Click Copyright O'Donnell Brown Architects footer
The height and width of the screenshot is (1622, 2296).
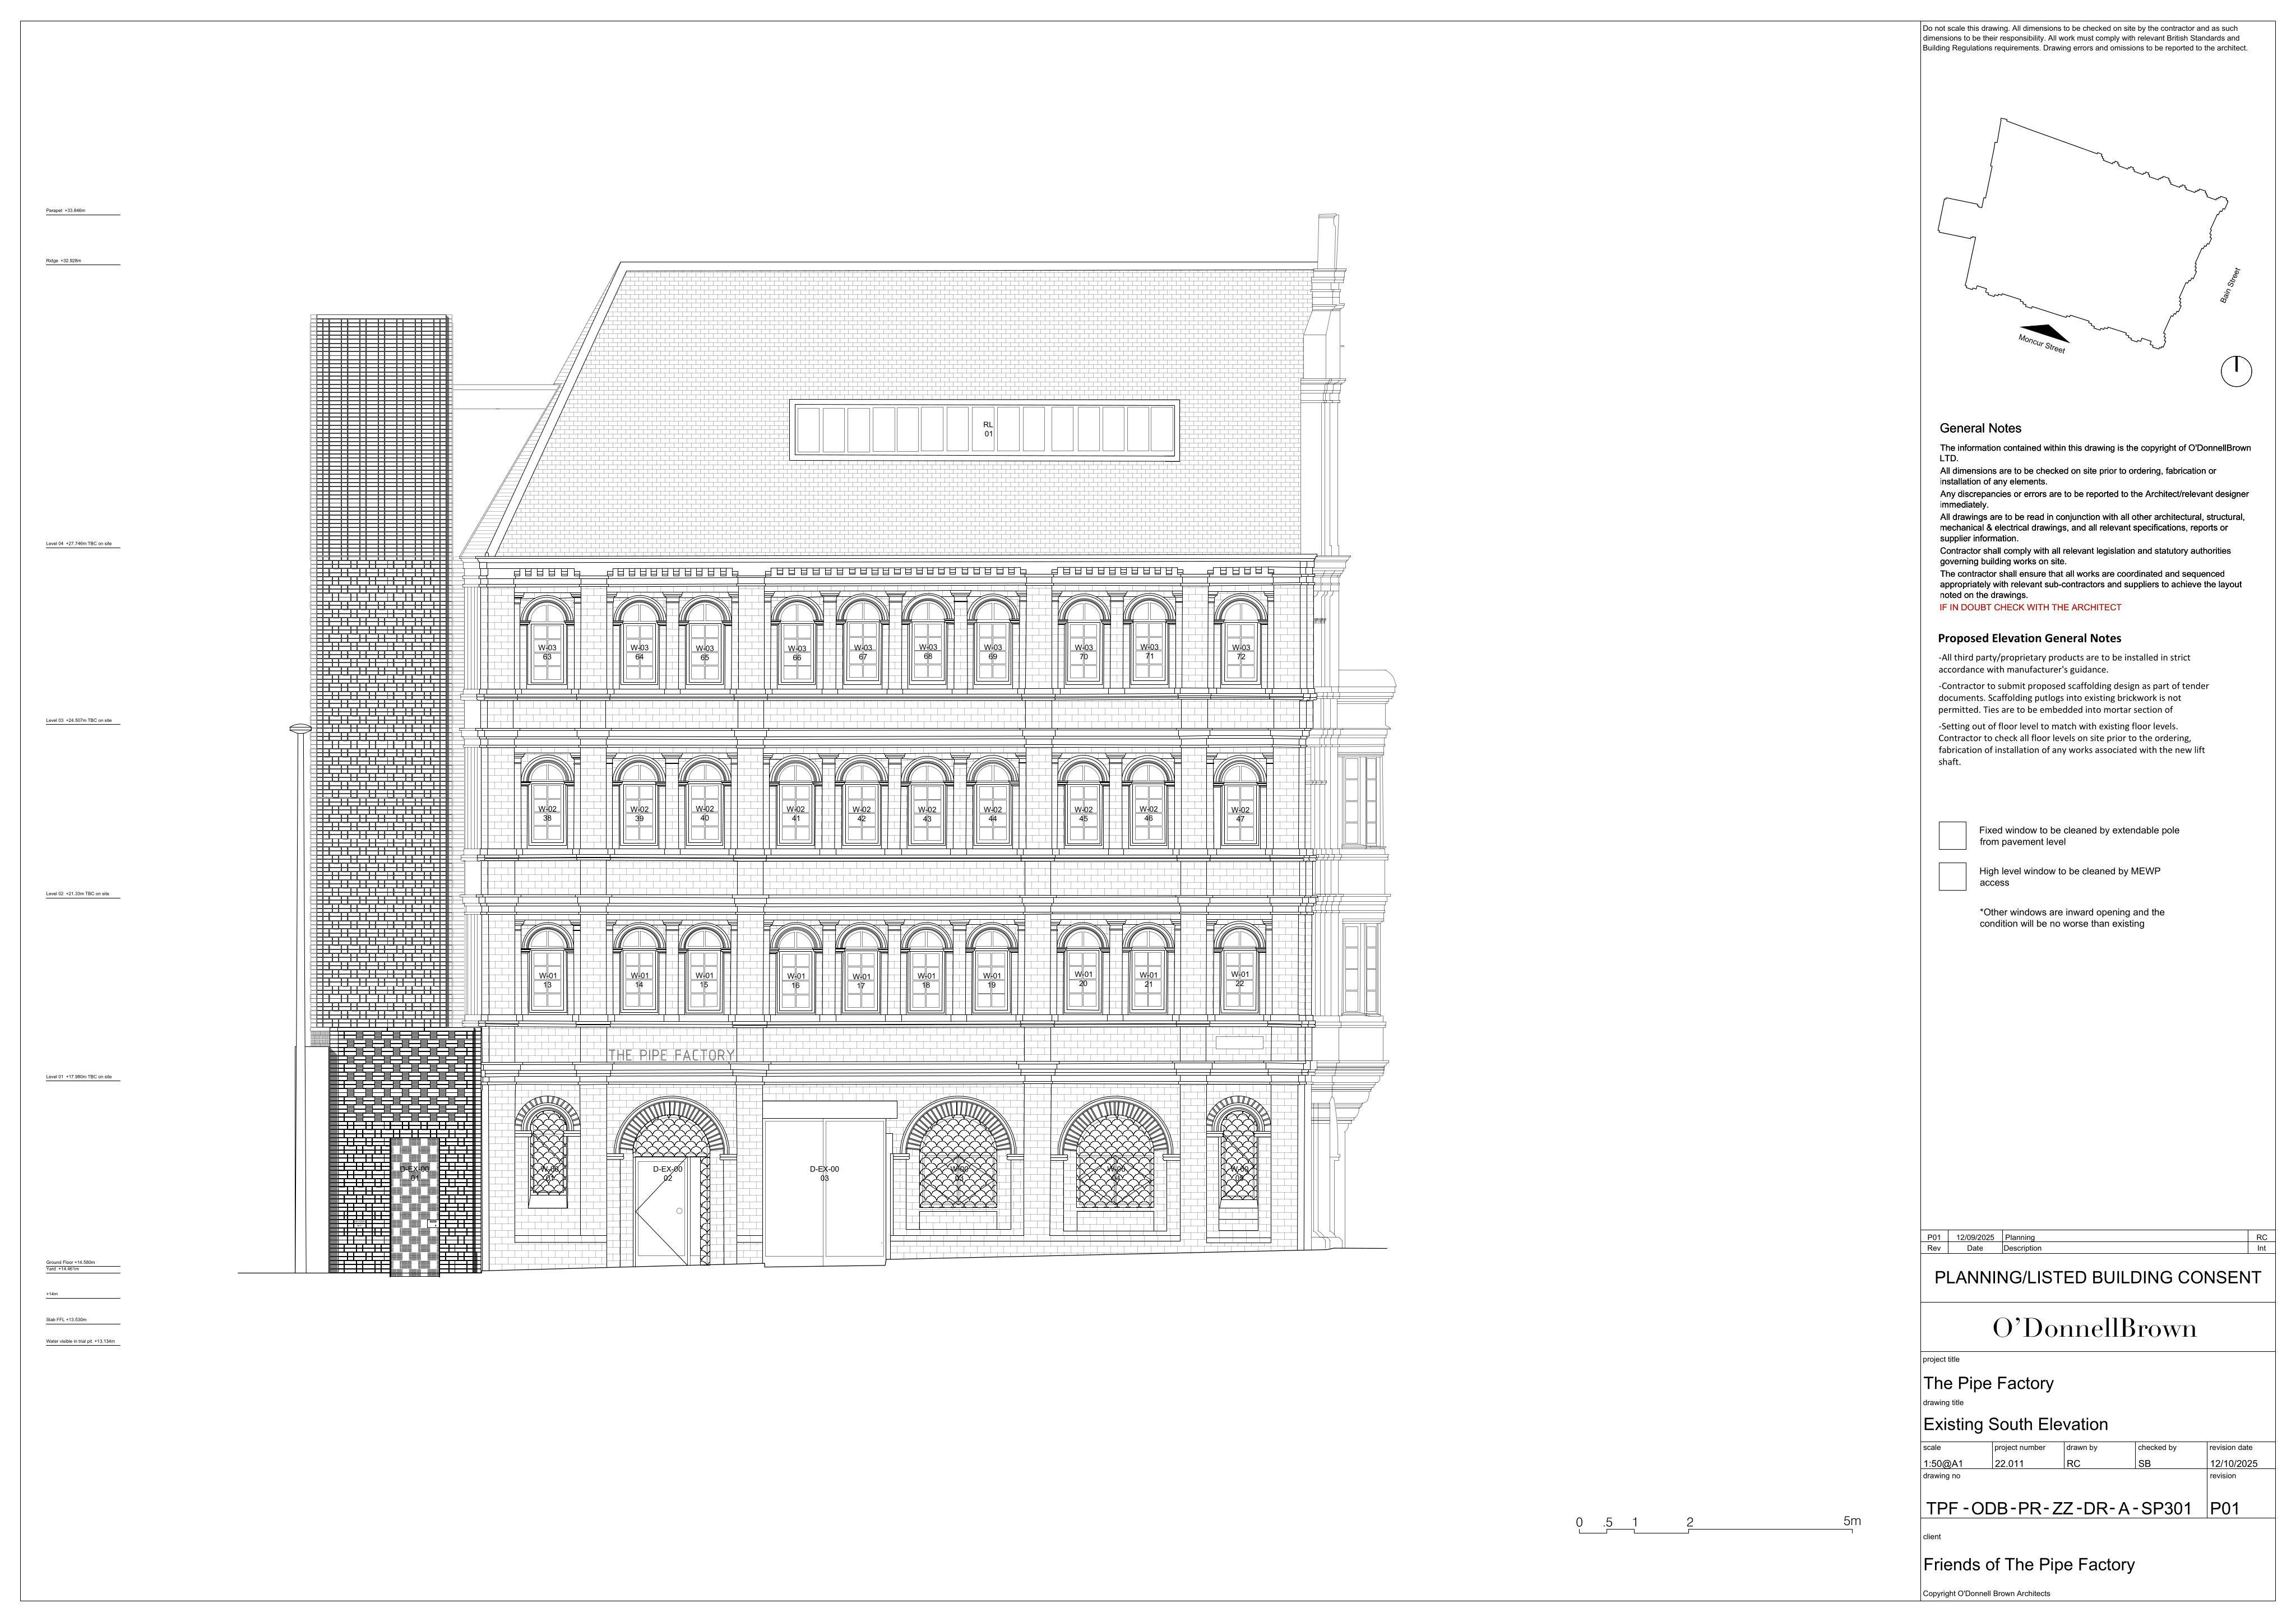pyautogui.click(x=1986, y=1594)
